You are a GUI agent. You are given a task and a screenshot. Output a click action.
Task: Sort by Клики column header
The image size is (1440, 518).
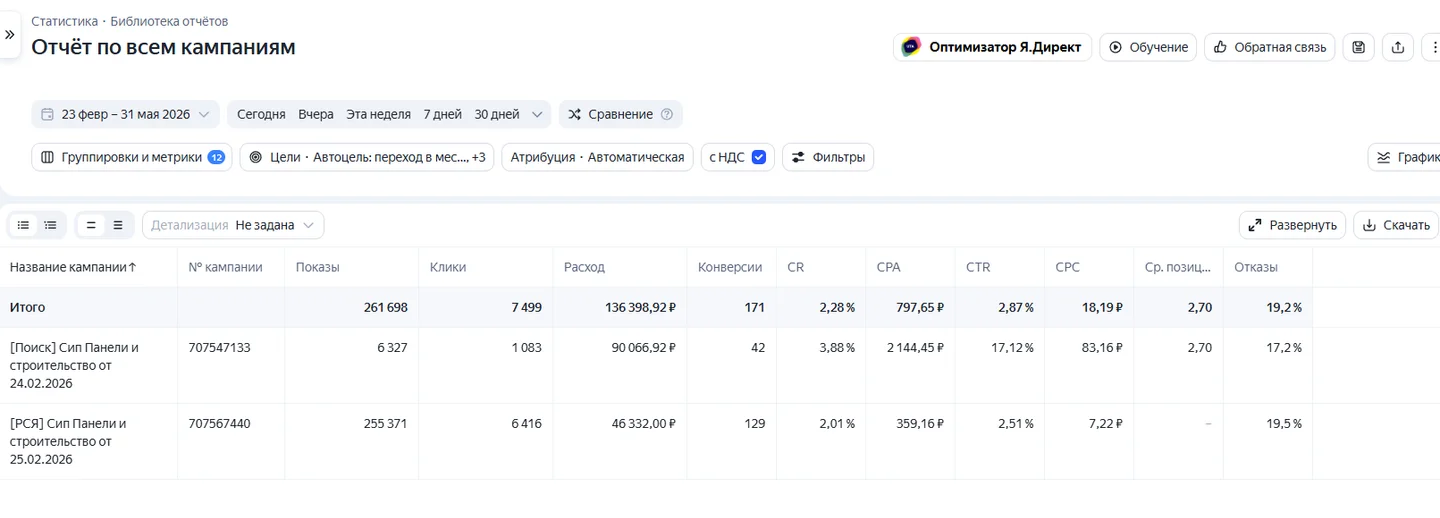pyautogui.click(x=448, y=267)
